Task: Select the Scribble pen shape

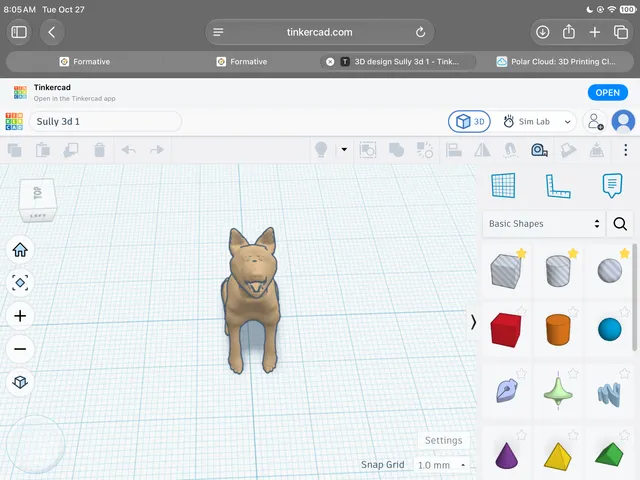Action: [507, 390]
